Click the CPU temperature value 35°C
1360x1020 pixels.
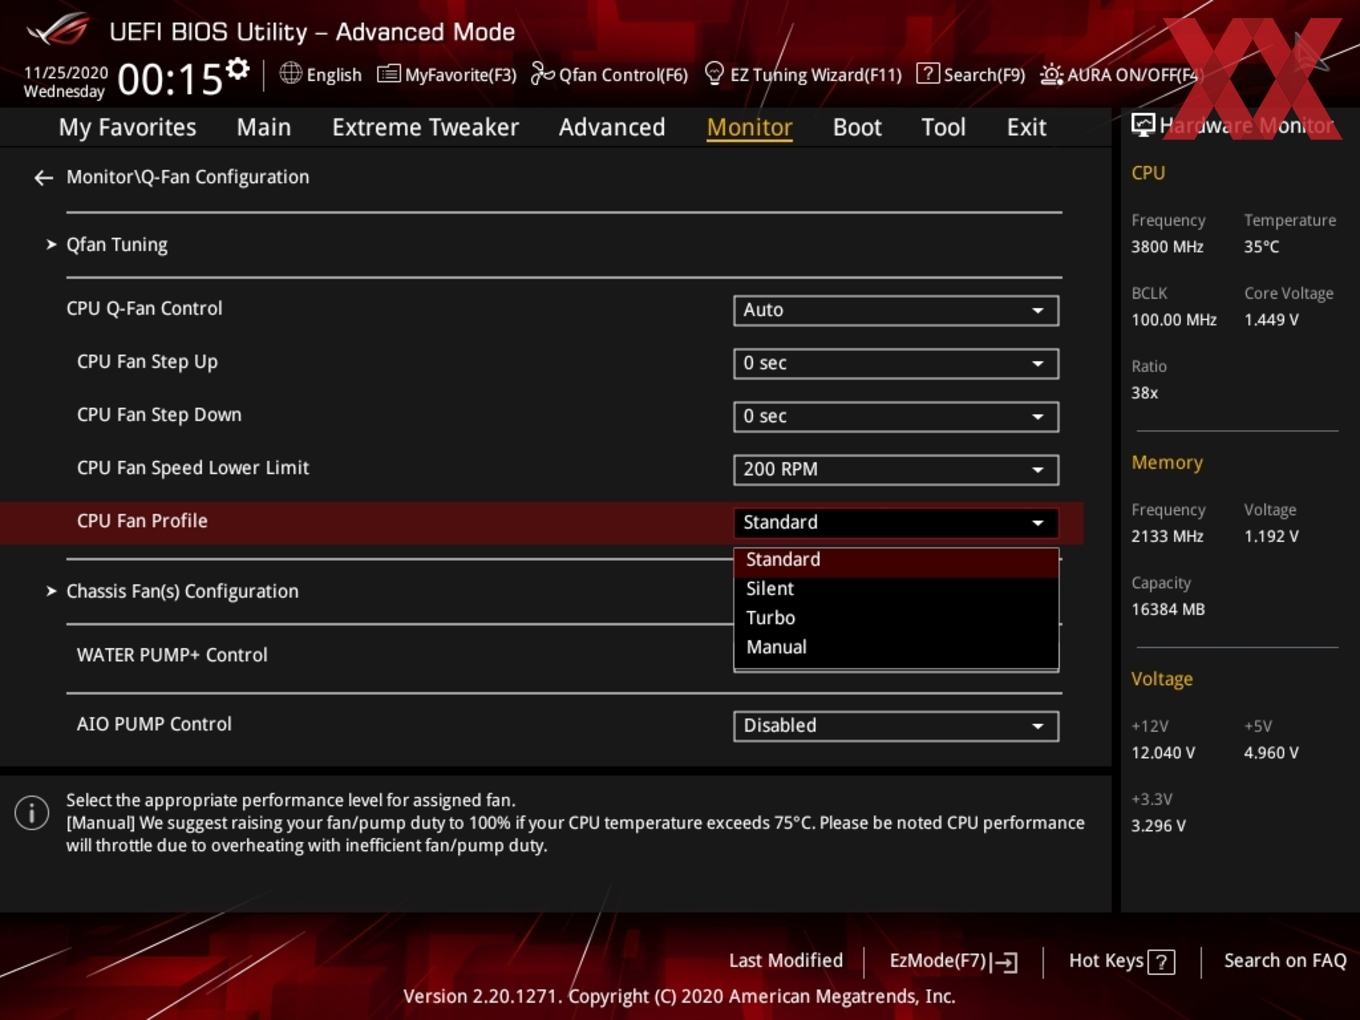coord(1261,247)
